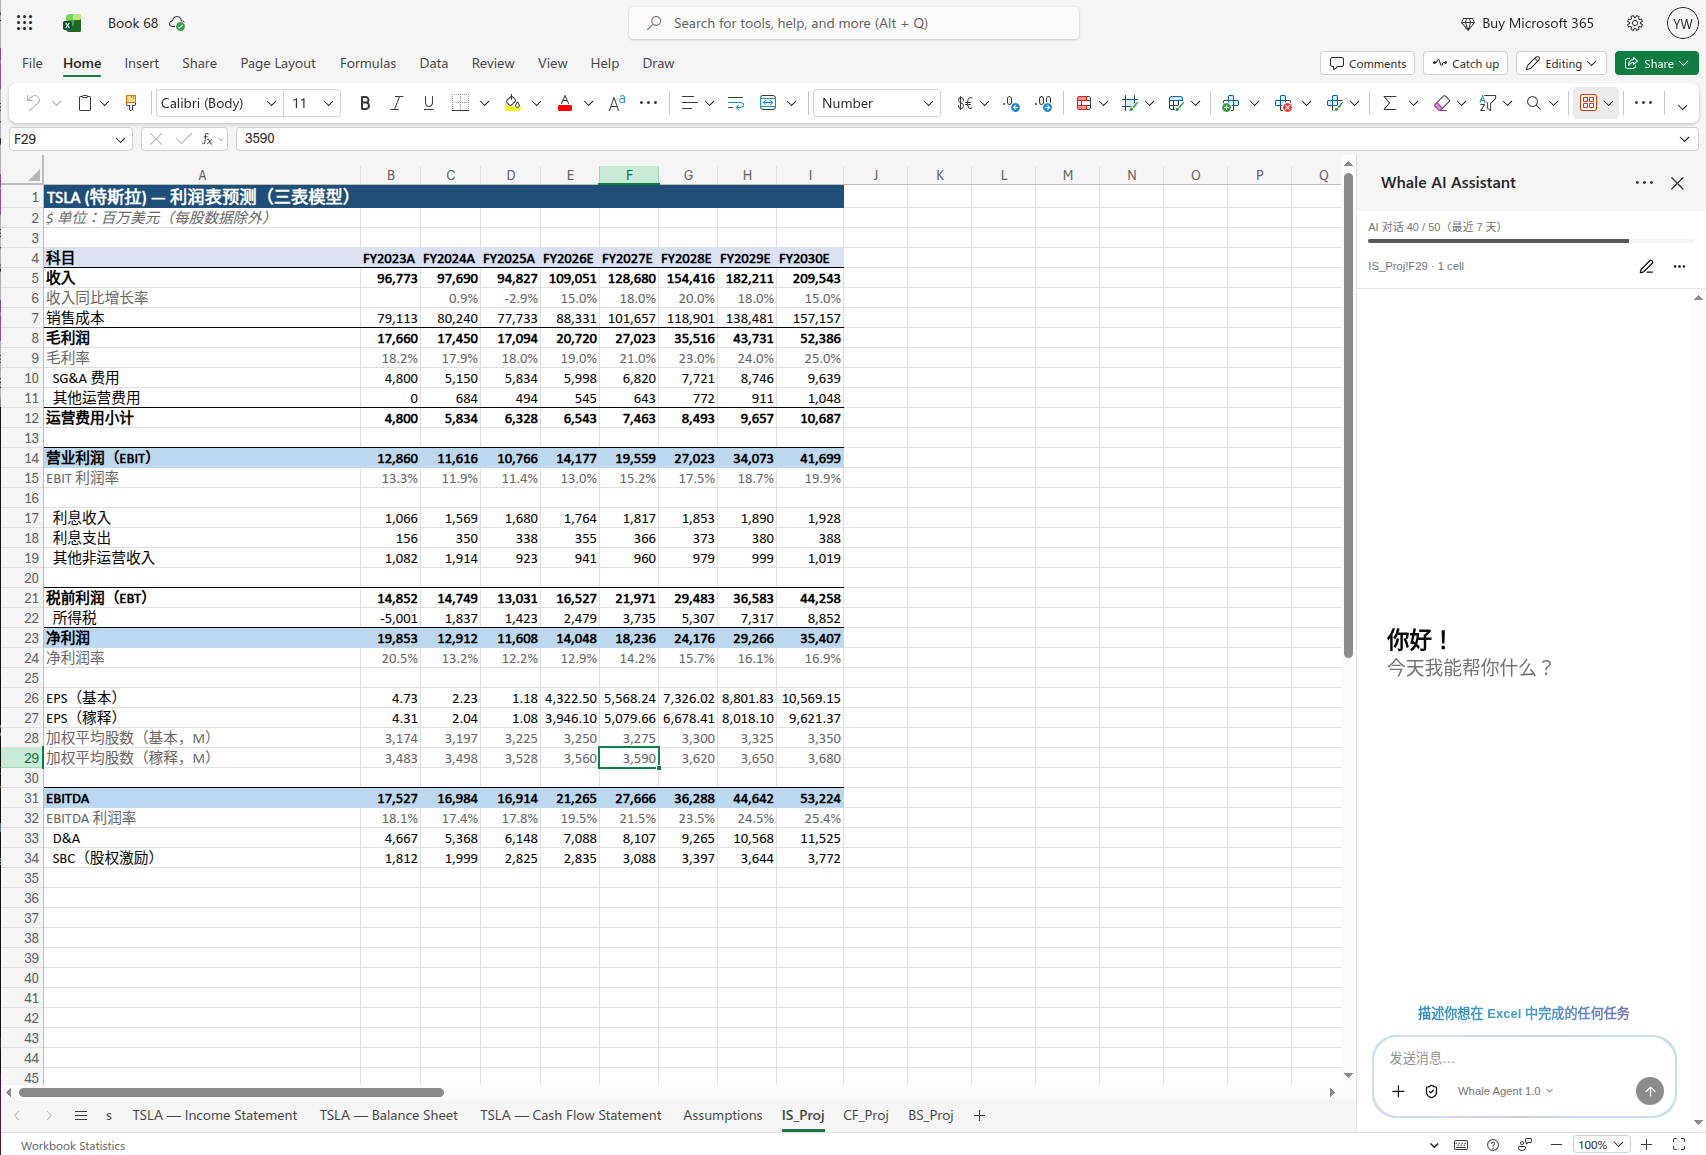Click new chat pencil icon in Whale panel

tap(1646, 266)
